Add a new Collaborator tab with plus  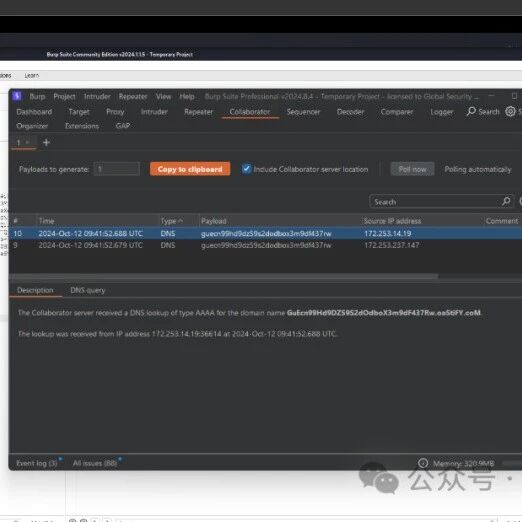coord(46,143)
